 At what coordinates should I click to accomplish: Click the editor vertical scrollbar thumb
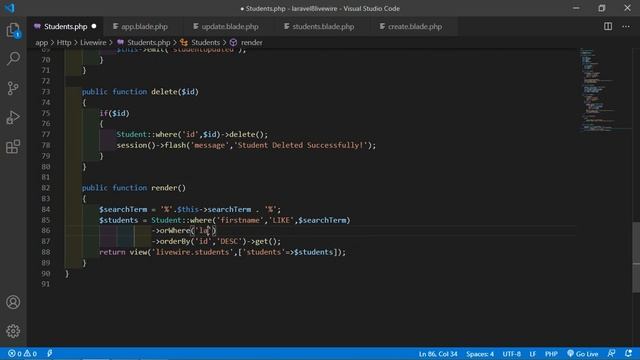pyautogui.click(x=636, y=257)
